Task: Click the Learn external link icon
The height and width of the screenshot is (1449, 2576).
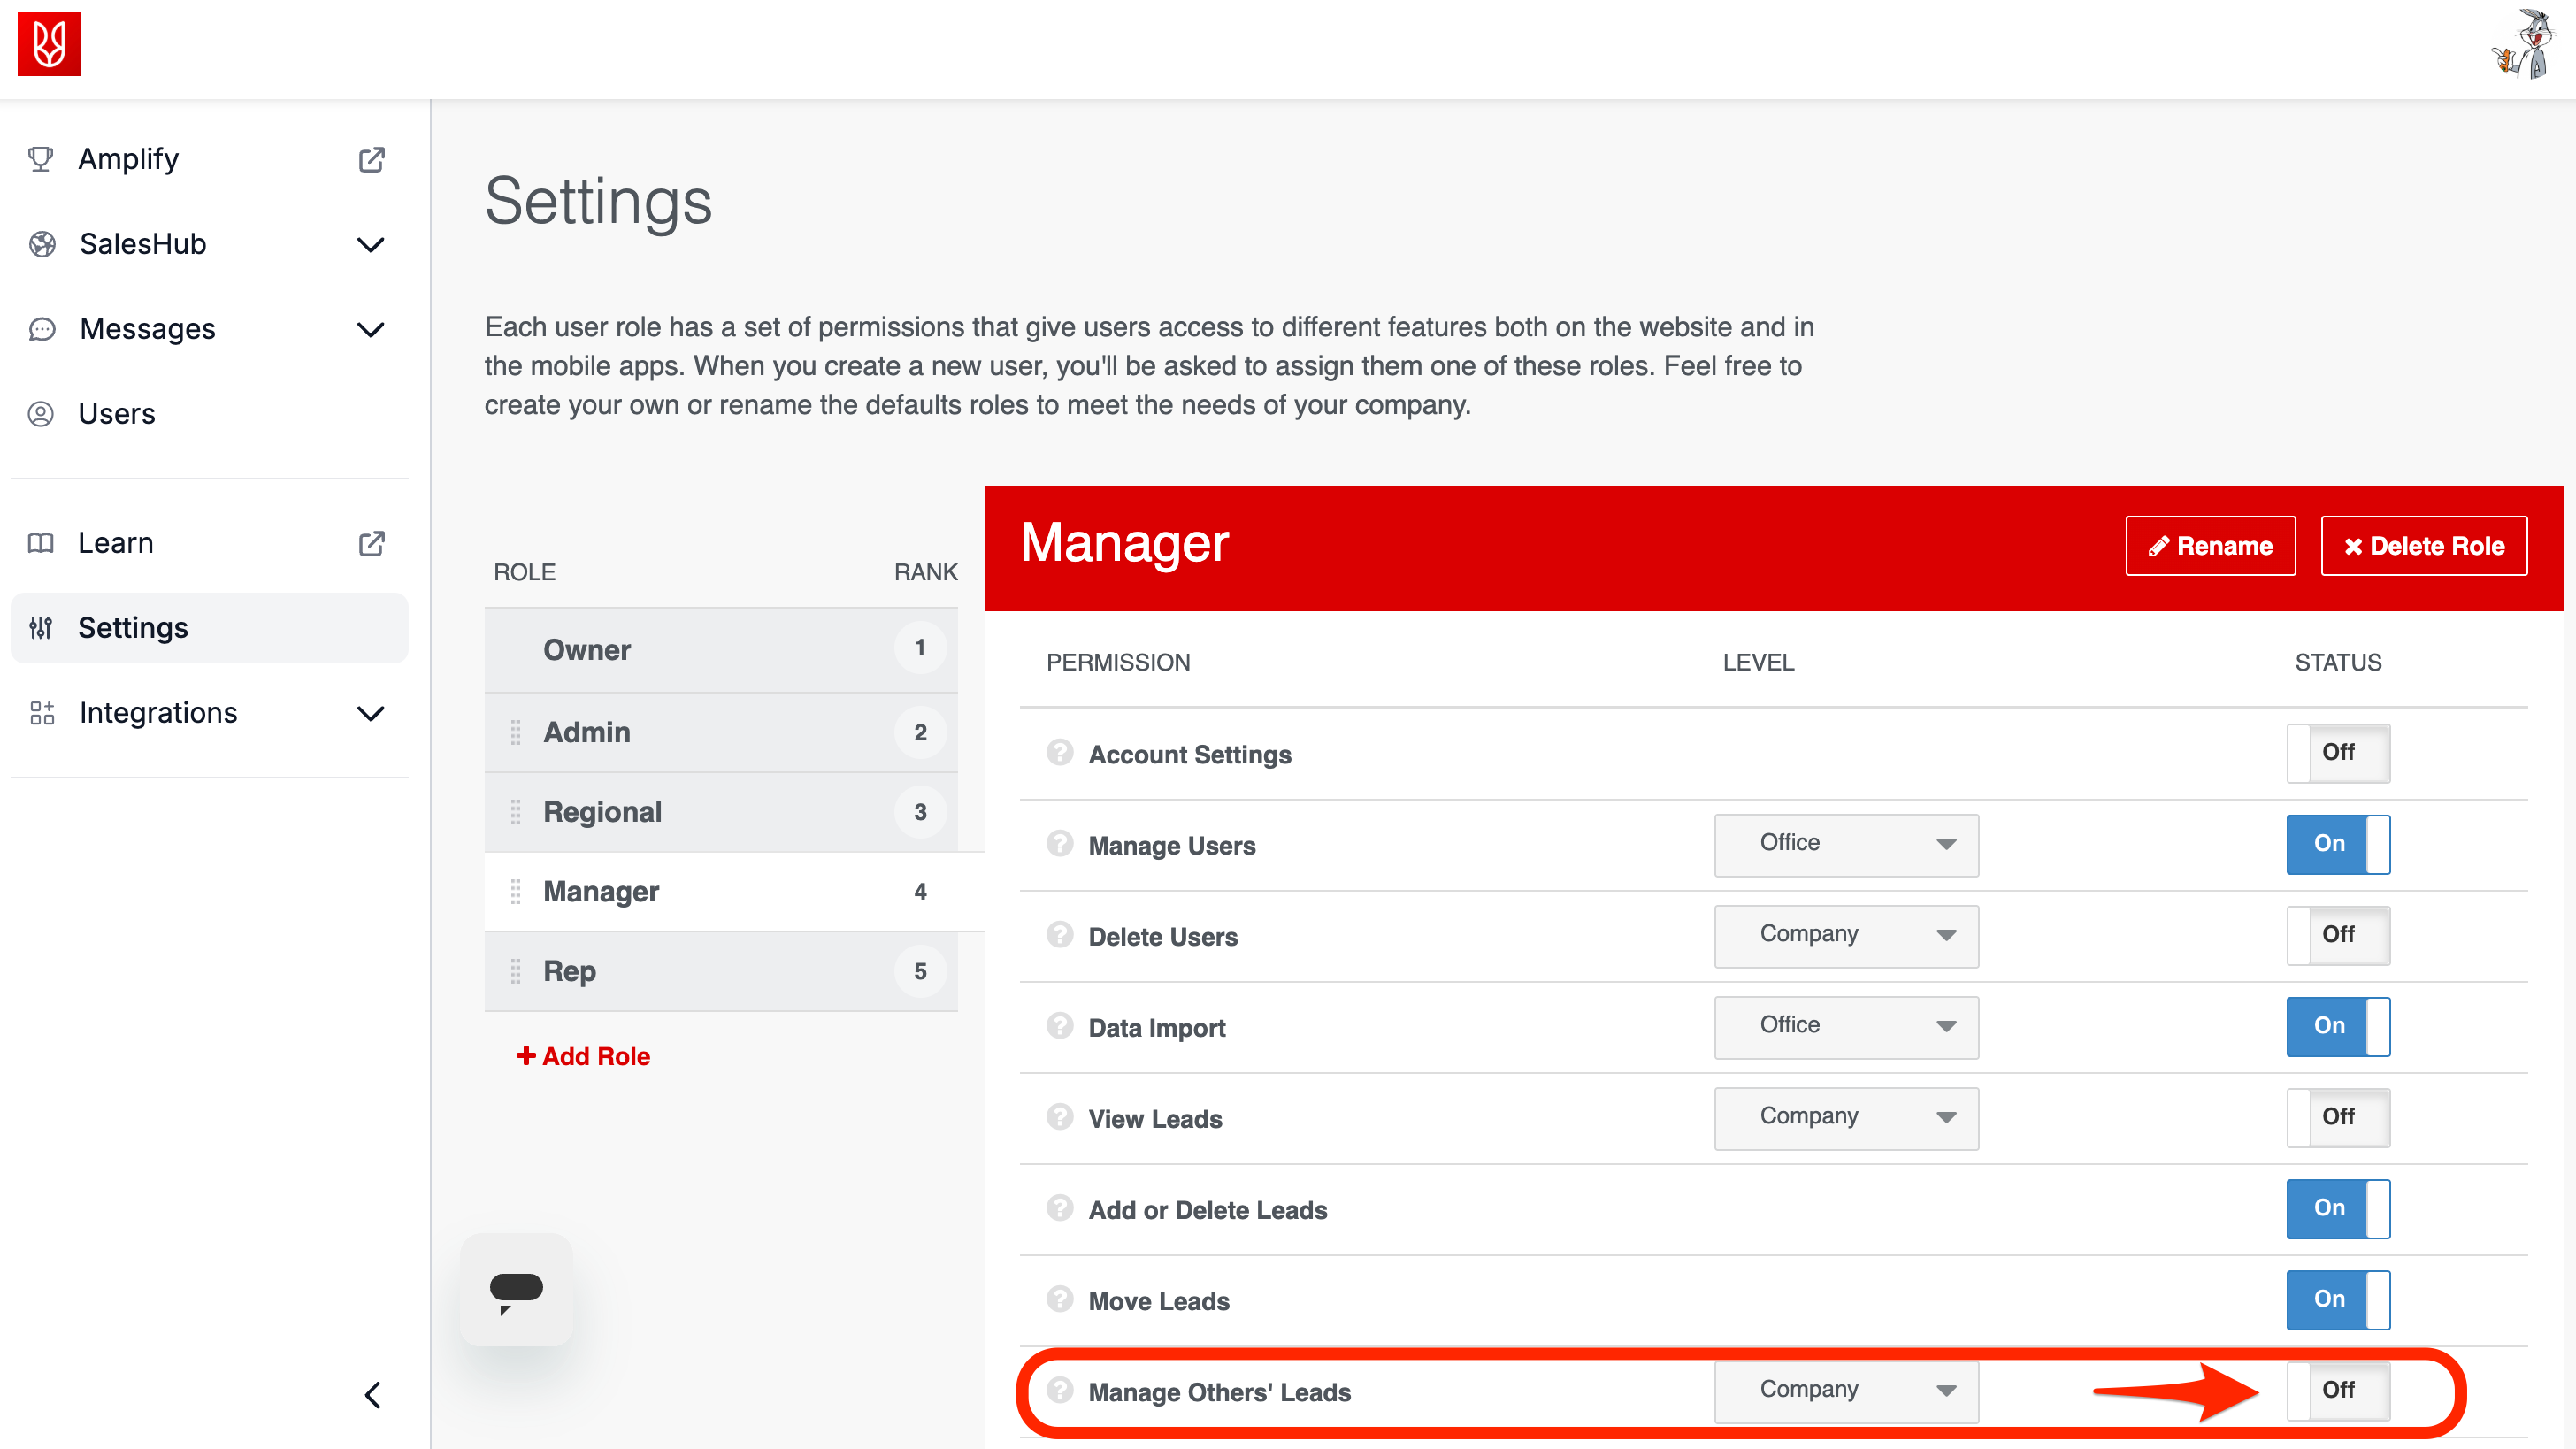Action: pos(371,543)
